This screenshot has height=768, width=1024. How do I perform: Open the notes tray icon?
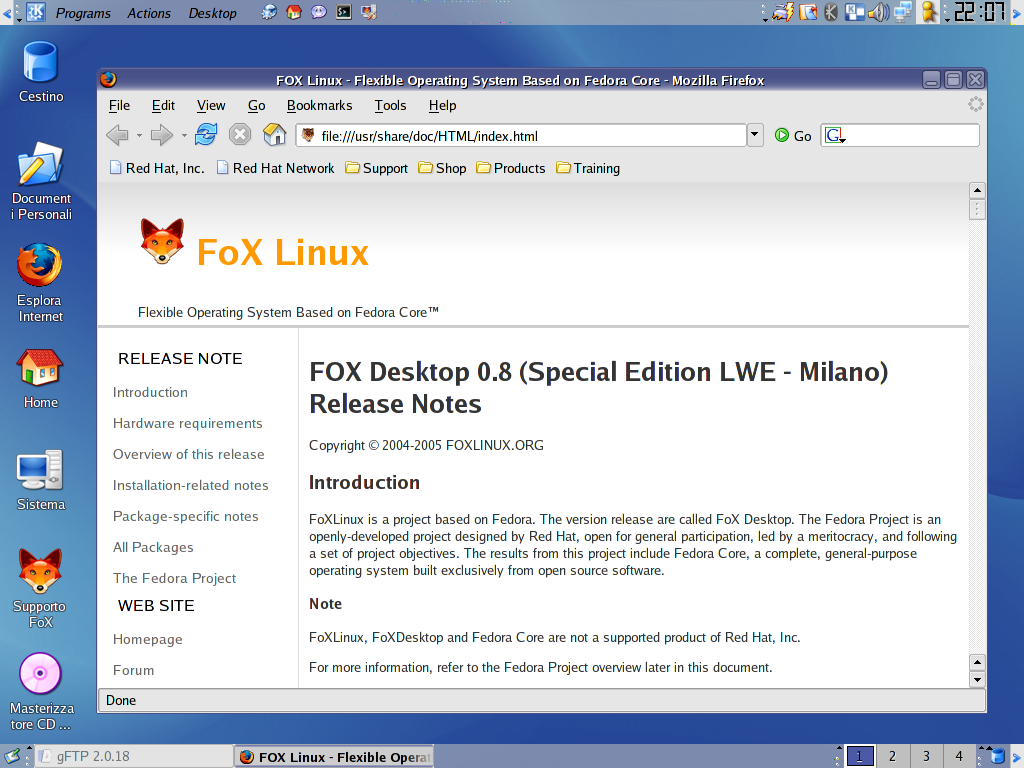click(808, 12)
